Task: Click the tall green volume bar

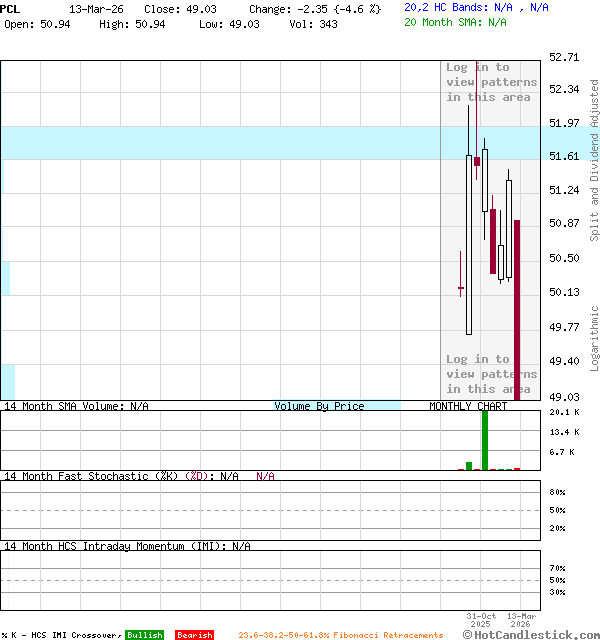Action: pyautogui.click(x=485, y=439)
